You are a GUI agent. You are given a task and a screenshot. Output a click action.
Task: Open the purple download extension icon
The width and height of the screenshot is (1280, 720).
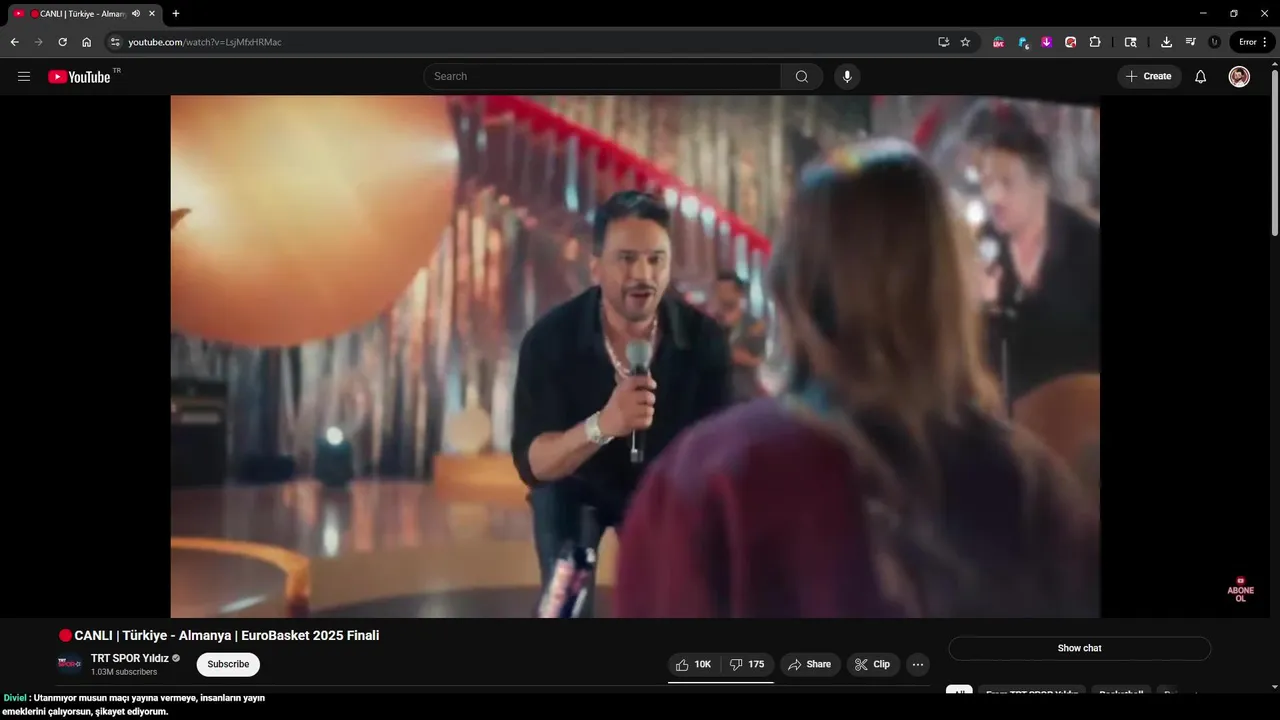coord(1046,42)
